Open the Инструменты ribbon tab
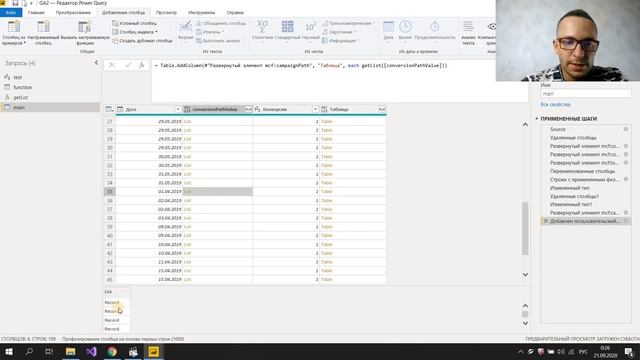Viewport: 640px width, 360px height. 202,13
